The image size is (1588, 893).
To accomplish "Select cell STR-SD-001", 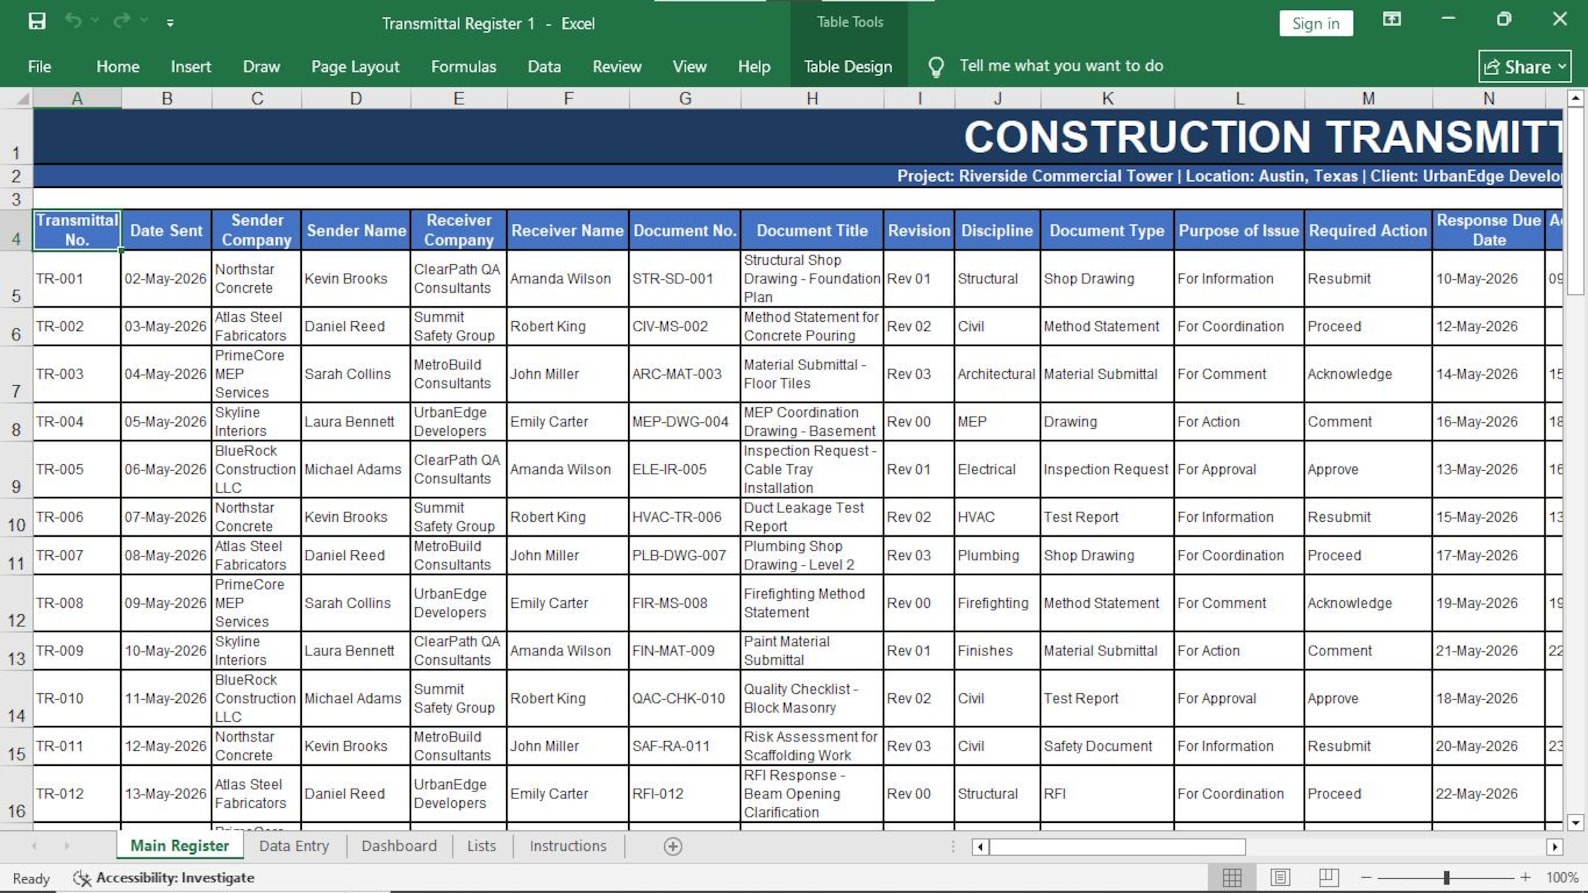I will click(685, 279).
